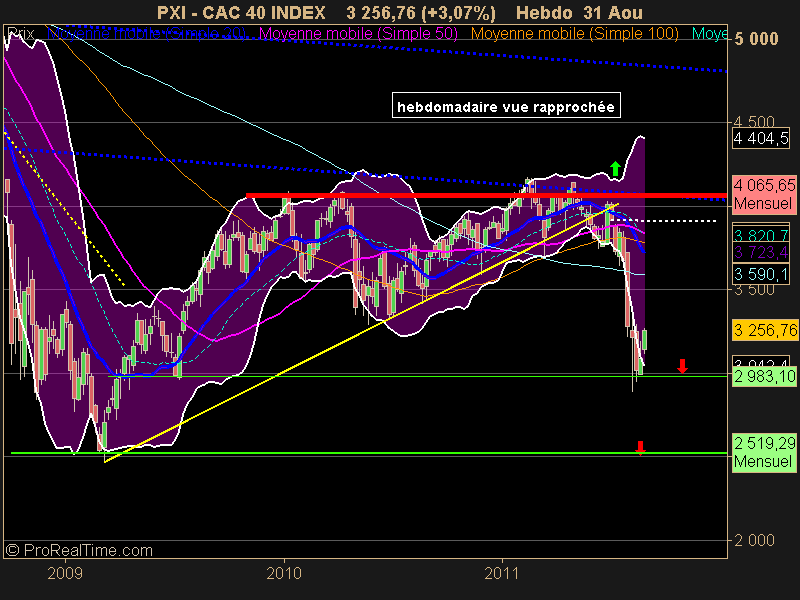The width and height of the screenshot is (800, 600).
Task: Click the 2009 time axis label
Action: [x=65, y=573]
